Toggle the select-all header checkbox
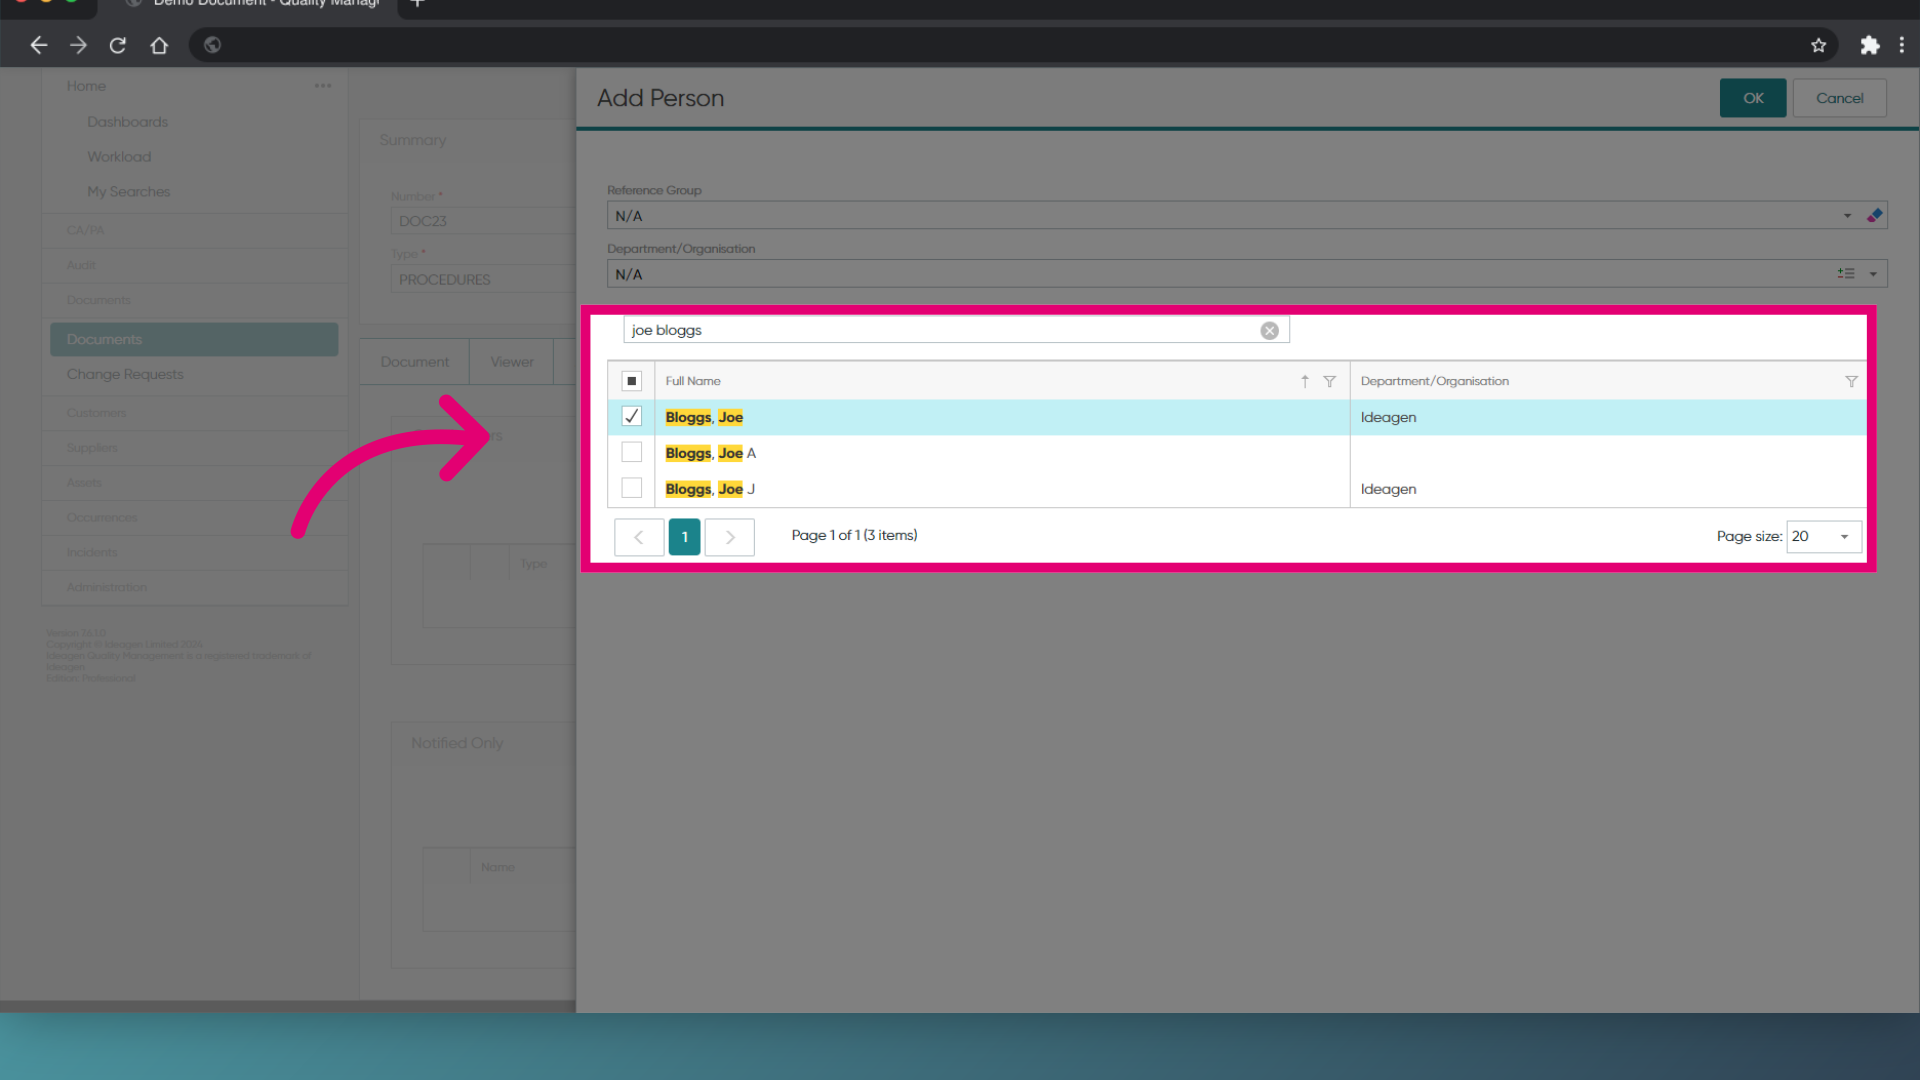The height and width of the screenshot is (1080, 1920). point(631,381)
